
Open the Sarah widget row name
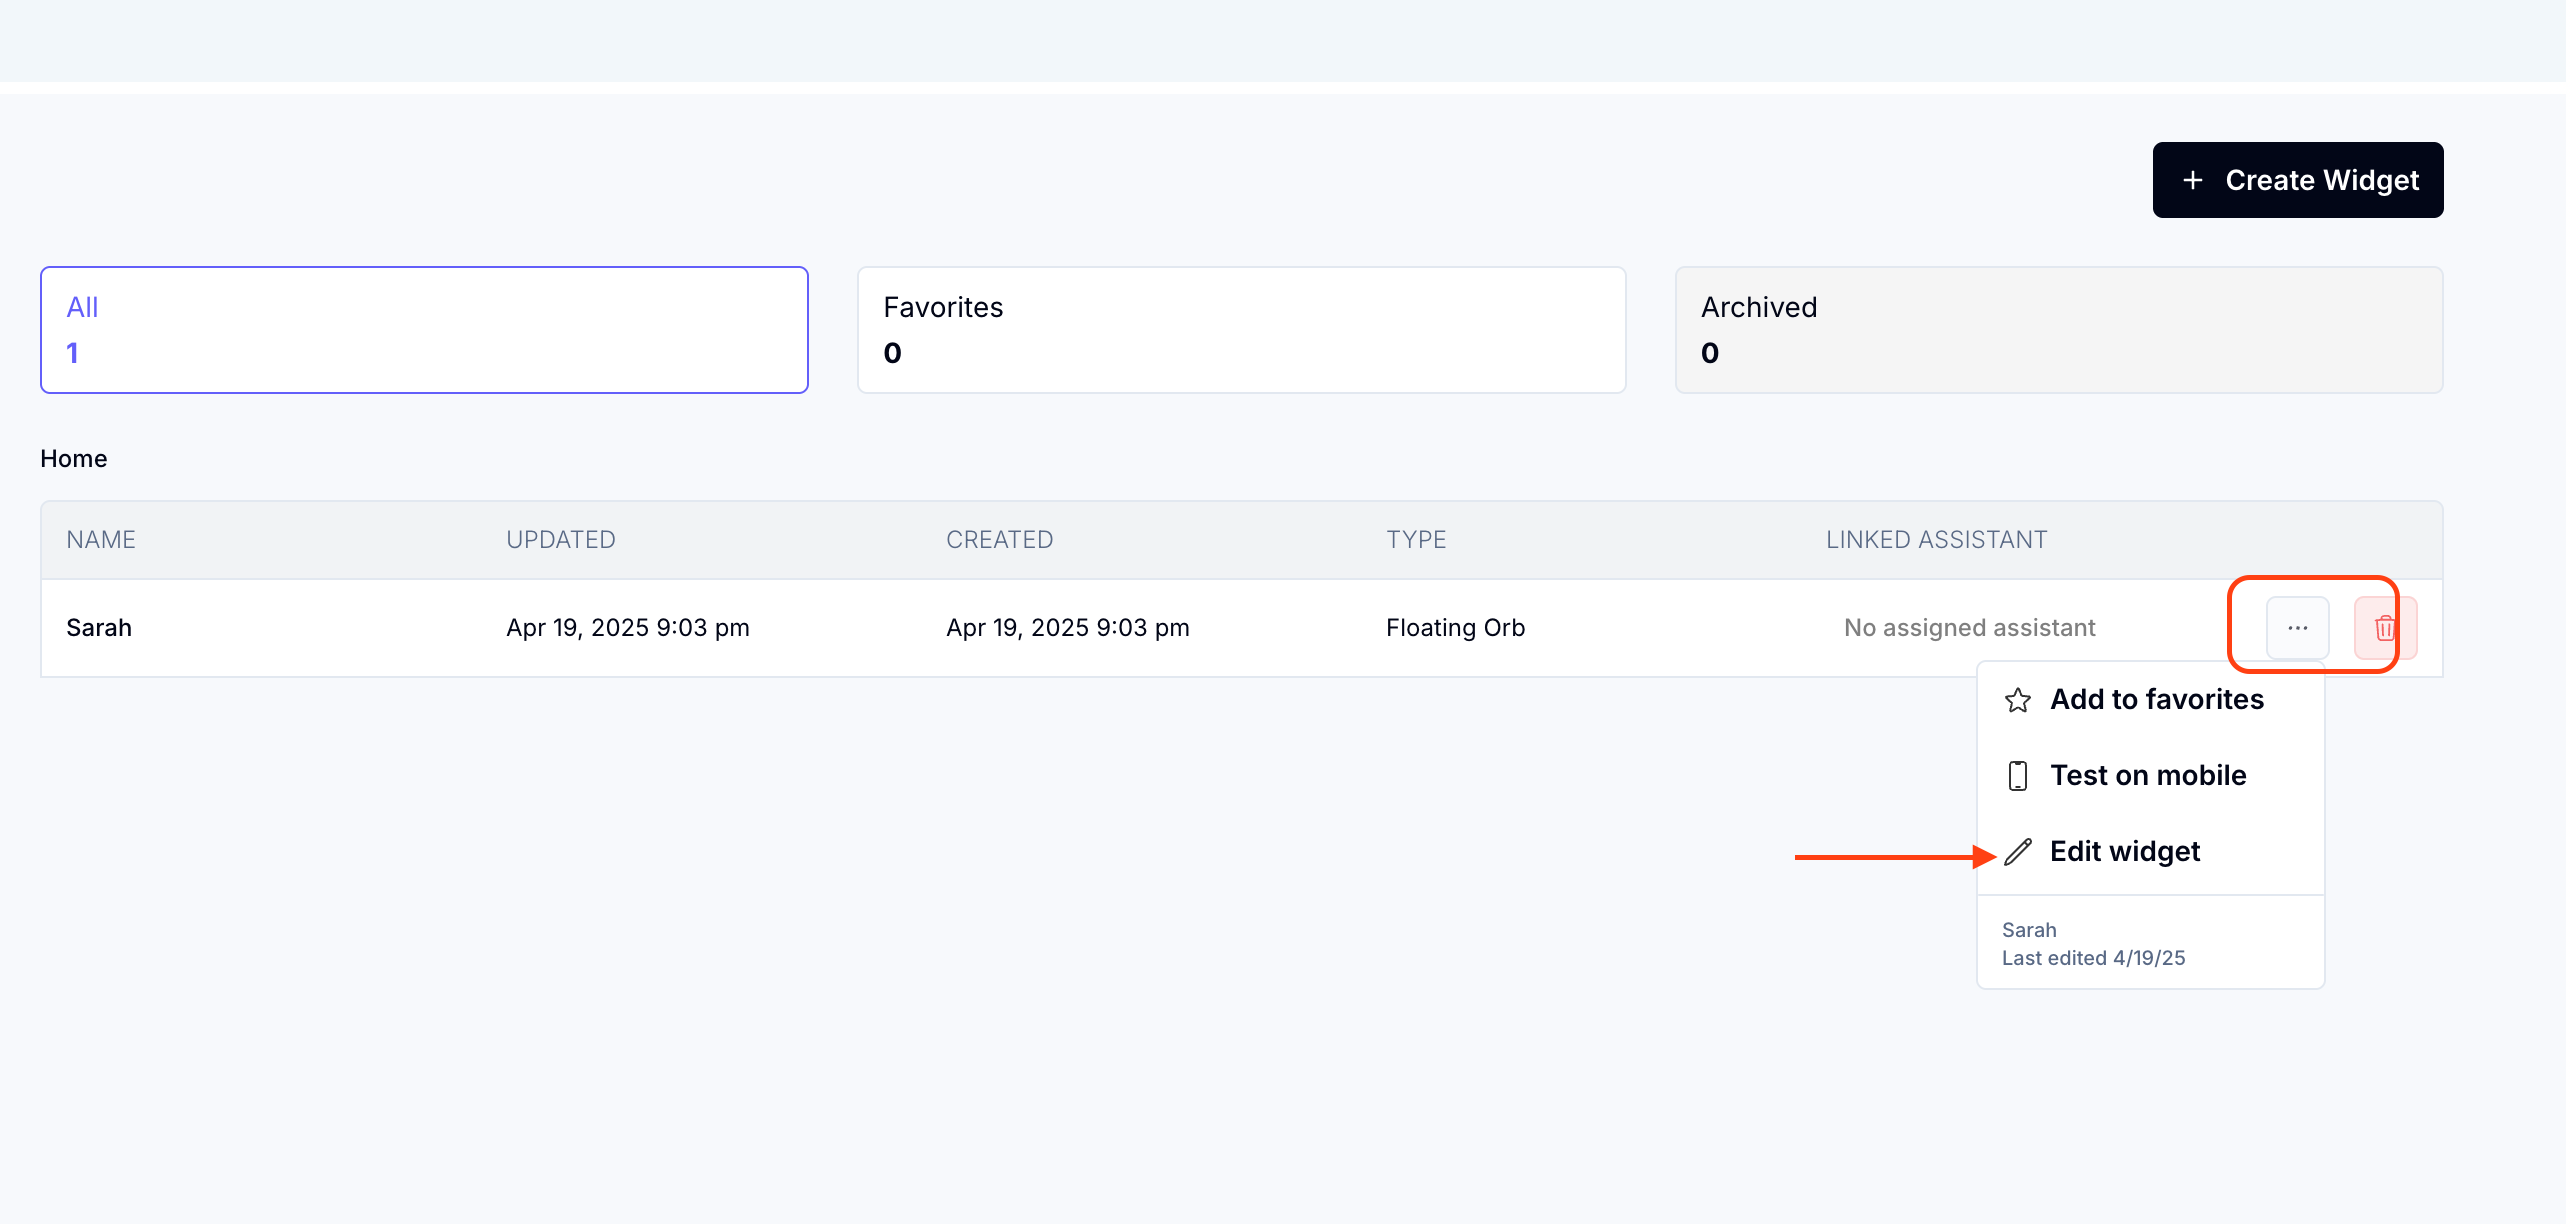pyautogui.click(x=99, y=628)
